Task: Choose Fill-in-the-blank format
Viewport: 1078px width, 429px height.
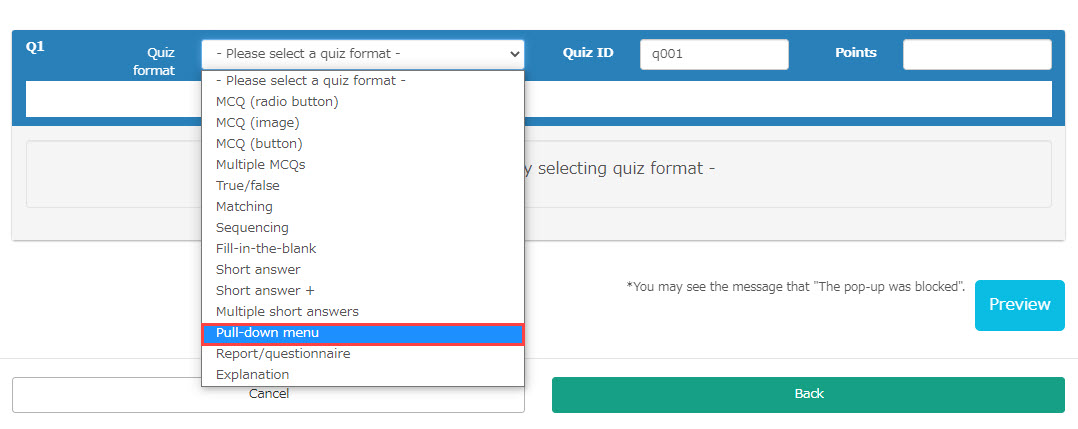Action: [266, 249]
